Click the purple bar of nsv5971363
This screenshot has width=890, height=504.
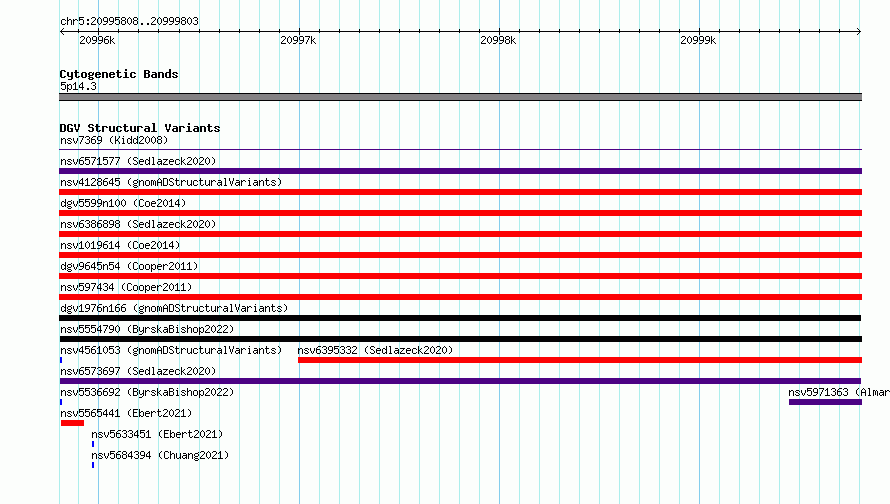(x=825, y=402)
